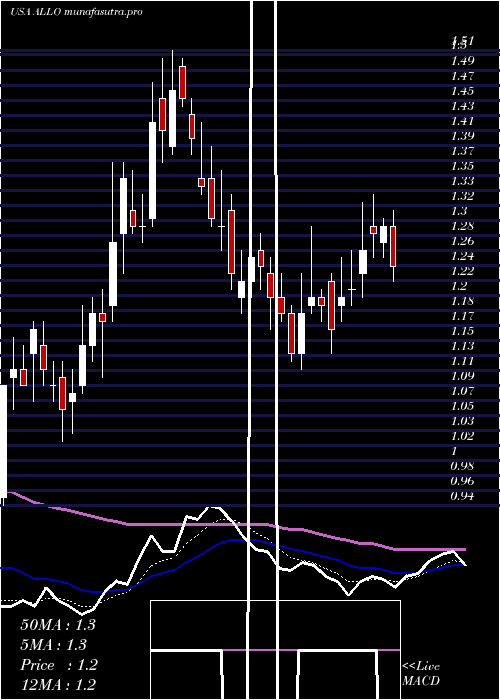Select the 1.11 price axis label
The width and height of the screenshot is (500, 700).
coord(462,361)
